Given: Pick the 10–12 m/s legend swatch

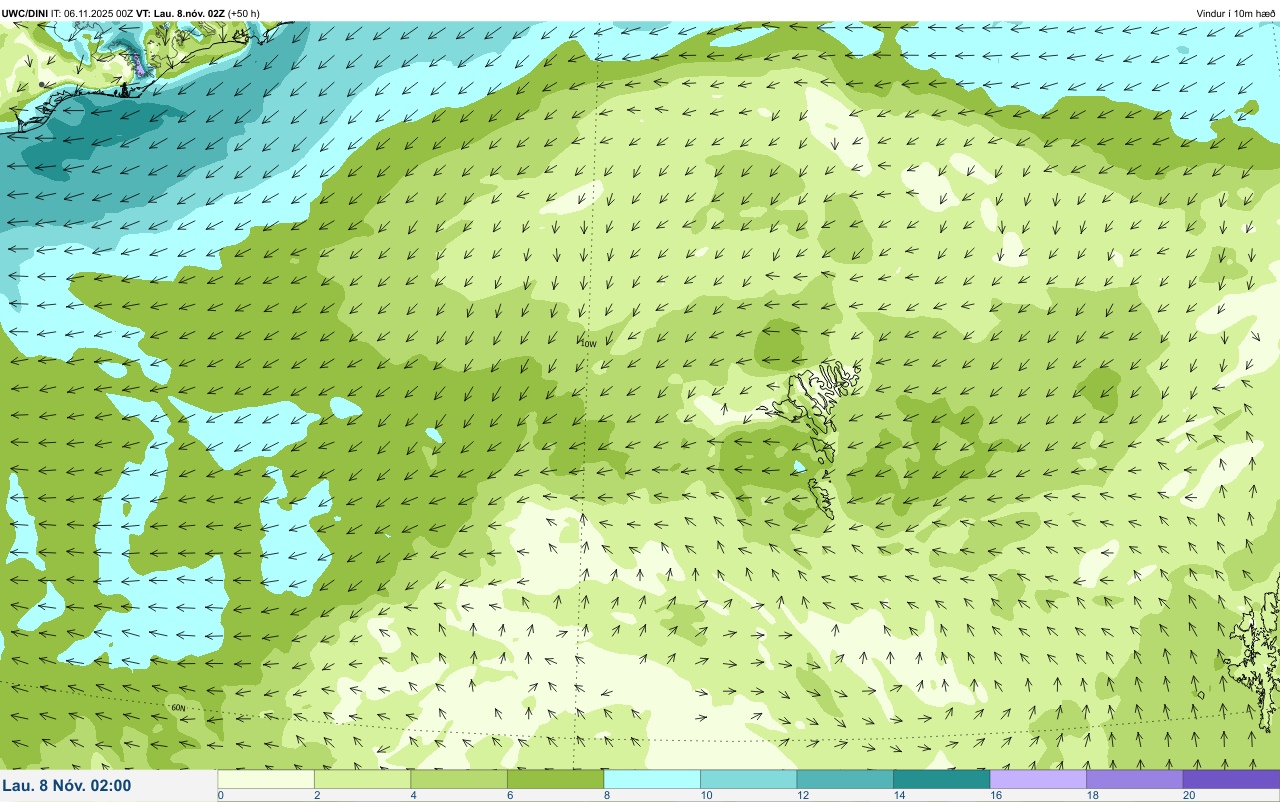Looking at the screenshot, I should [x=748, y=779].
